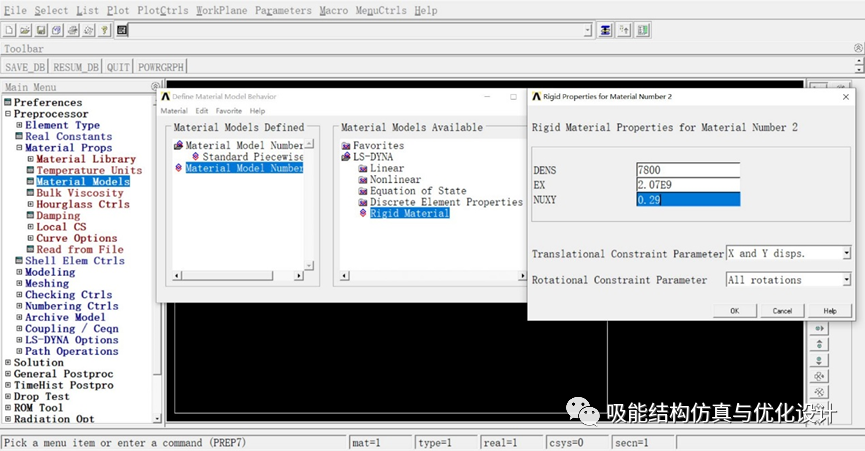Click Cancel in the Rigid Properties dialog

pos(782,311)
